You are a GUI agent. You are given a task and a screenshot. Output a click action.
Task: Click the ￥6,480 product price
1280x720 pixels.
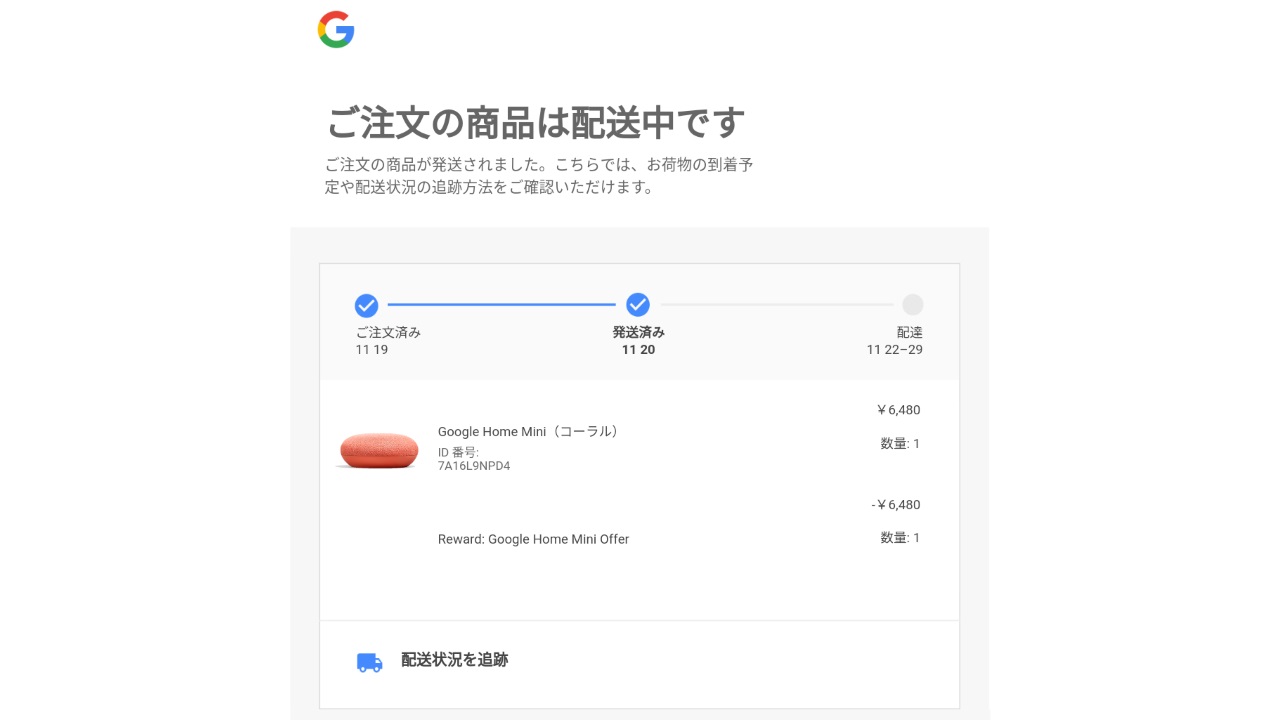point(897,410)
